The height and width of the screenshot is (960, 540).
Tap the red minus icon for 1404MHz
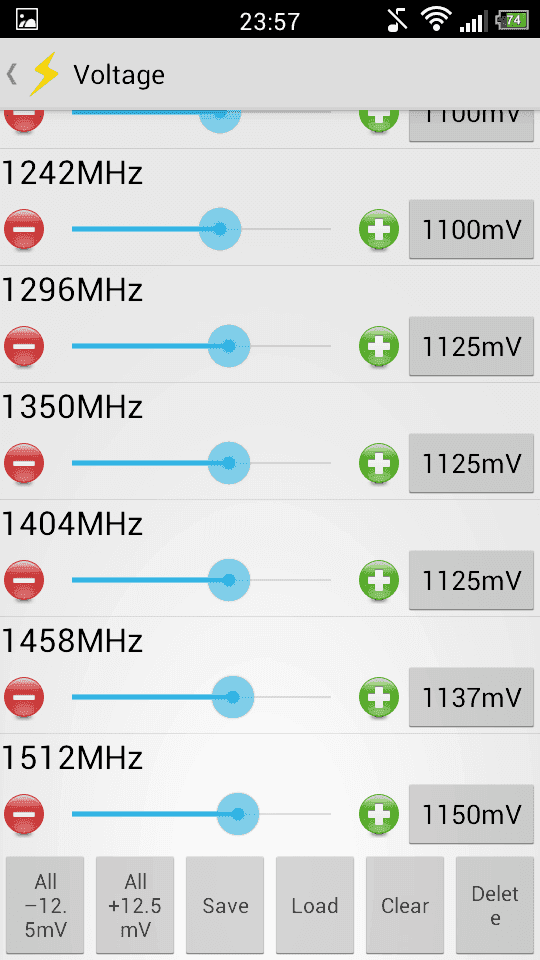click(24, 580)
